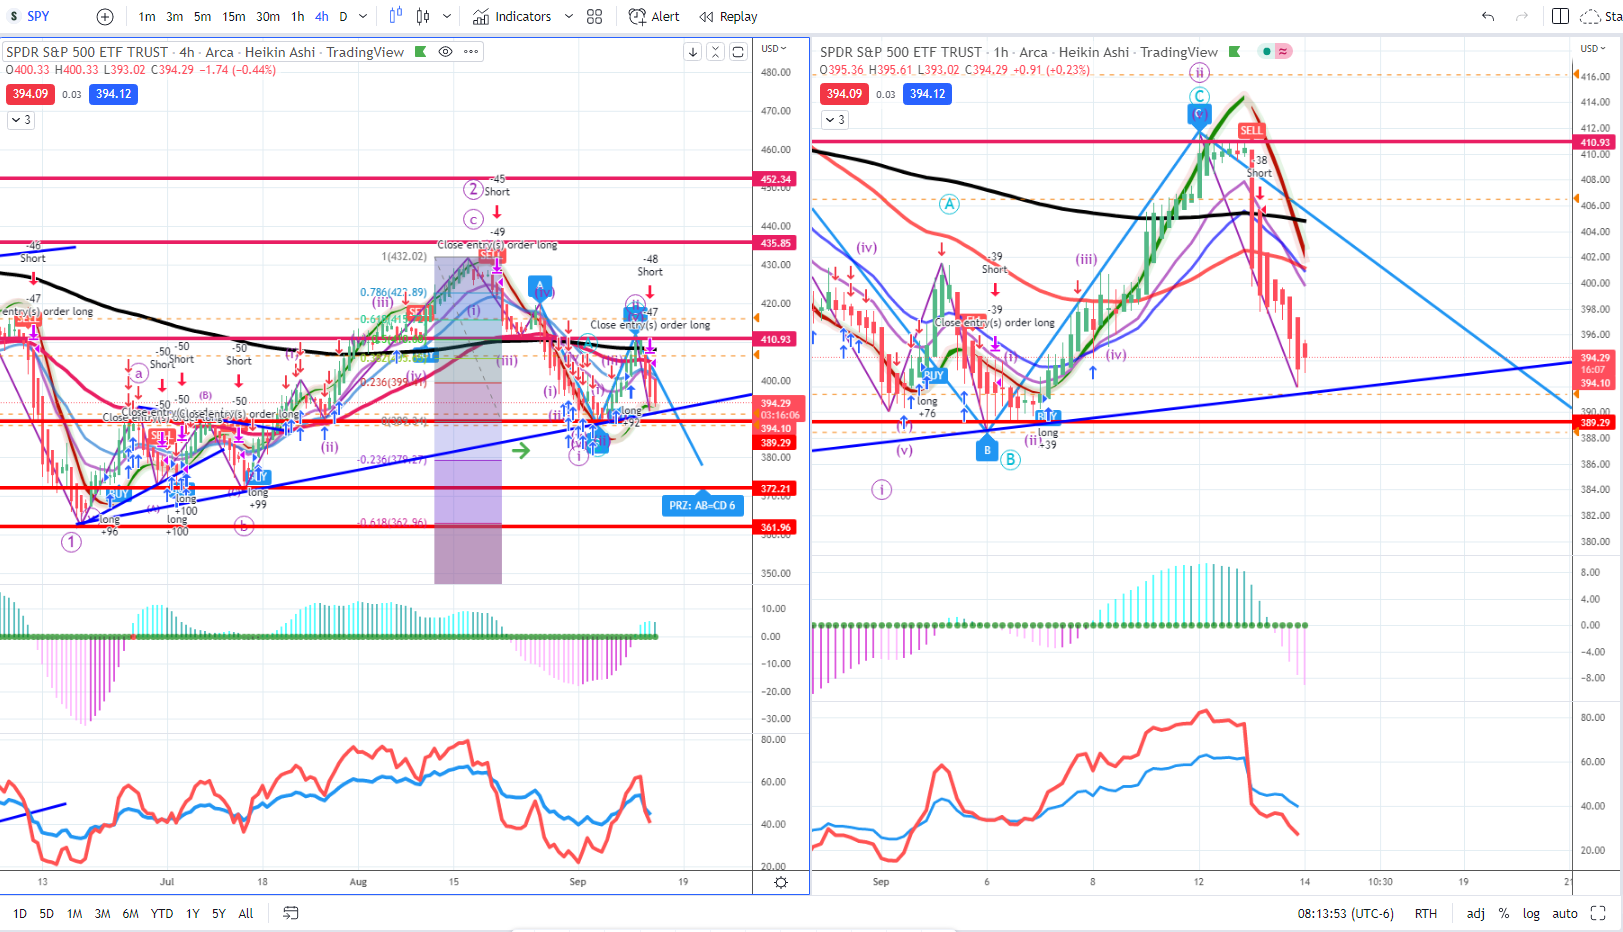Image resolution: width=1623 pixels, height=932 pixels.
Task: Select the 3m timeframe
Action: click(174, 16)
